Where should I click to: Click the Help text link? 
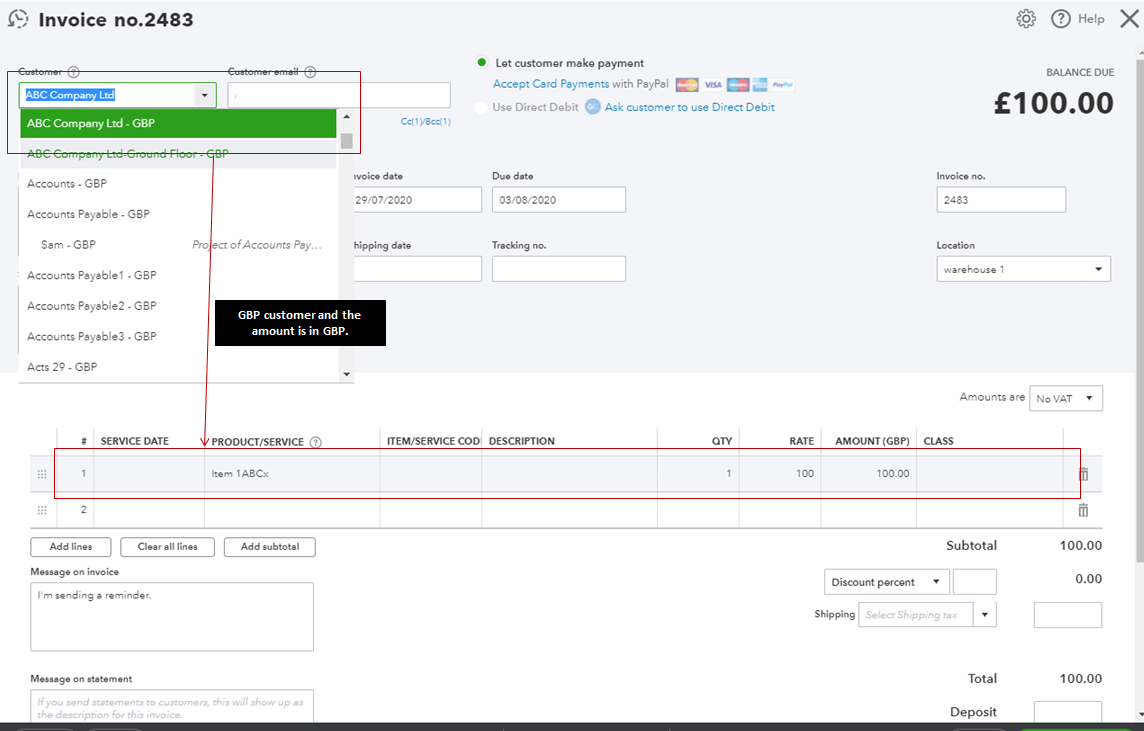pos(1091,19)
